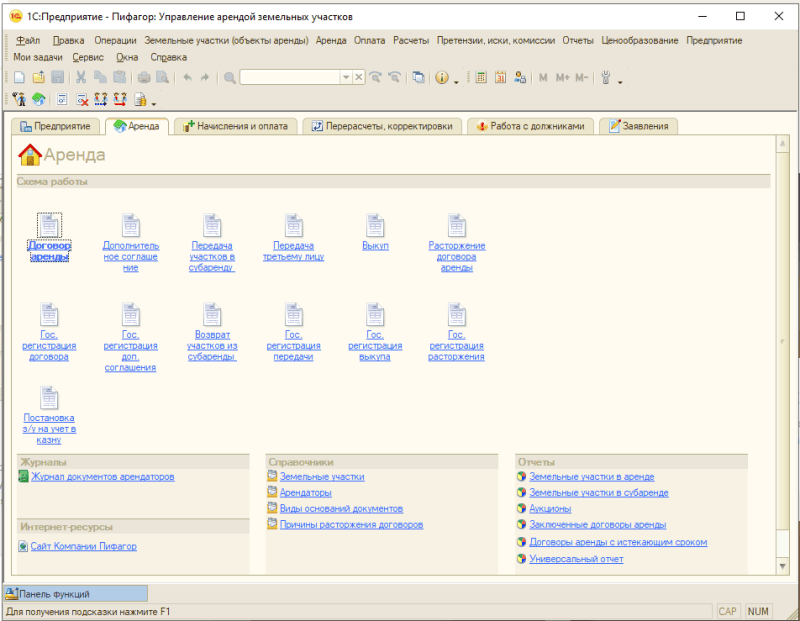Expand the toolbar search field dropdown

(346, 77)
